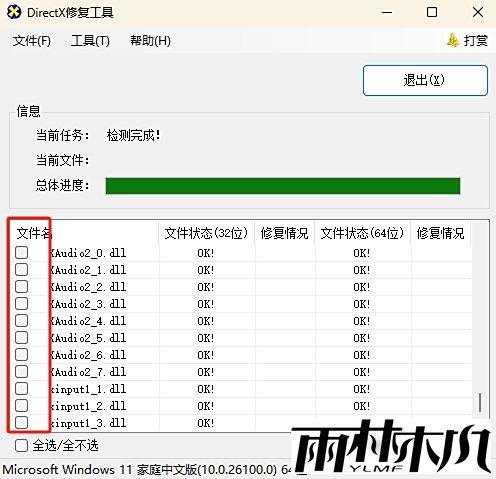This screenshot has height=479, width=496.
Task: Tick the checkbox for XAudio2_0.dll
Action: click(x=21, y=253)
